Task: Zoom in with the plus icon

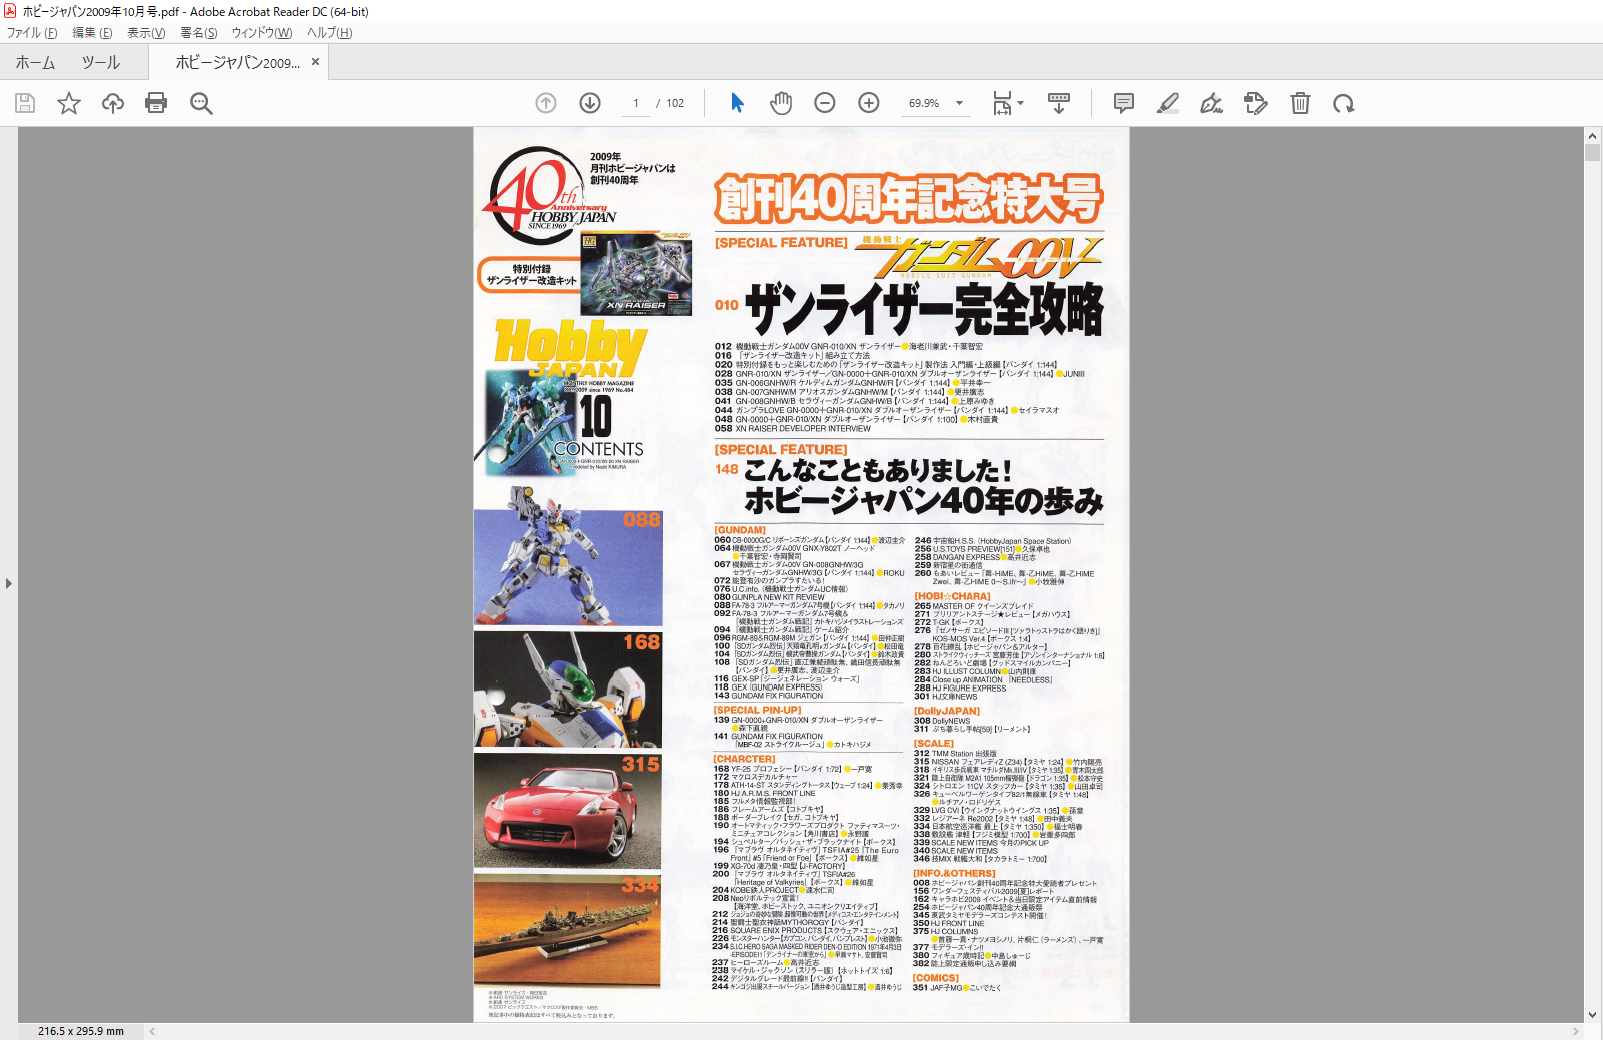Action: tap(869, 103)
